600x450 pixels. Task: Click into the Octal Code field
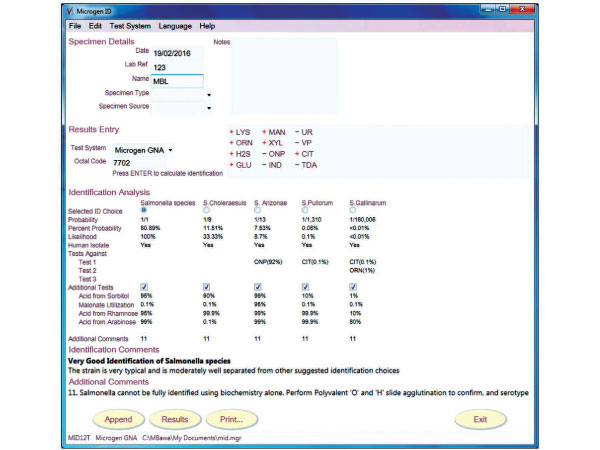coord(140,162)
